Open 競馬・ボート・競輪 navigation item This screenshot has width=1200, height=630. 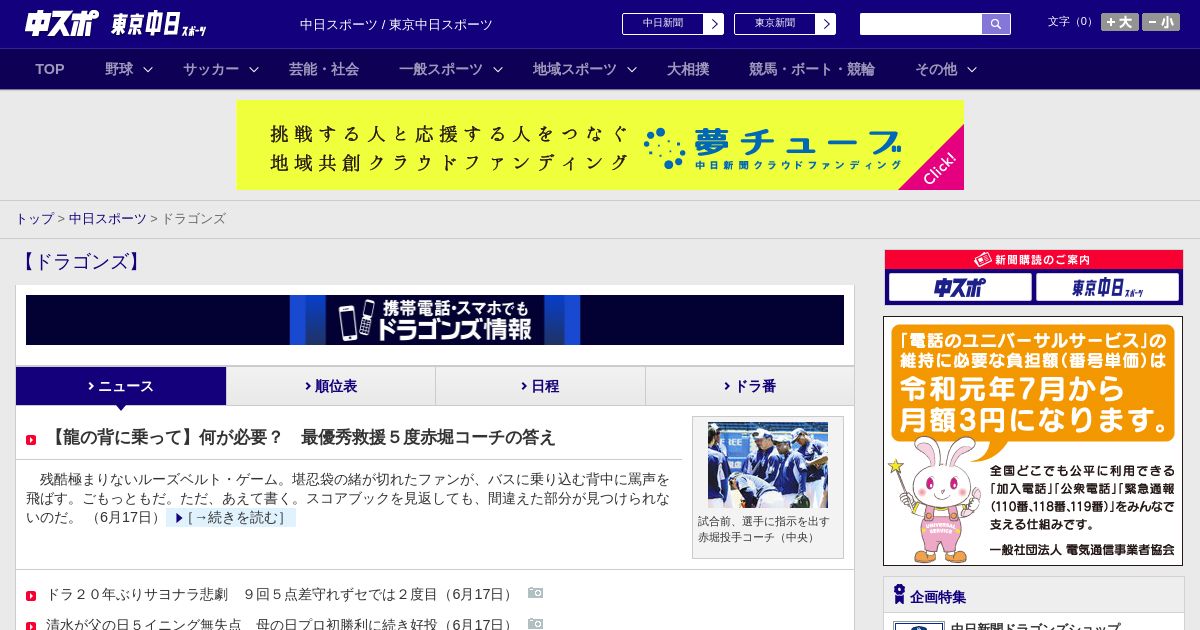pyautogui.click(x=812, y=69)
